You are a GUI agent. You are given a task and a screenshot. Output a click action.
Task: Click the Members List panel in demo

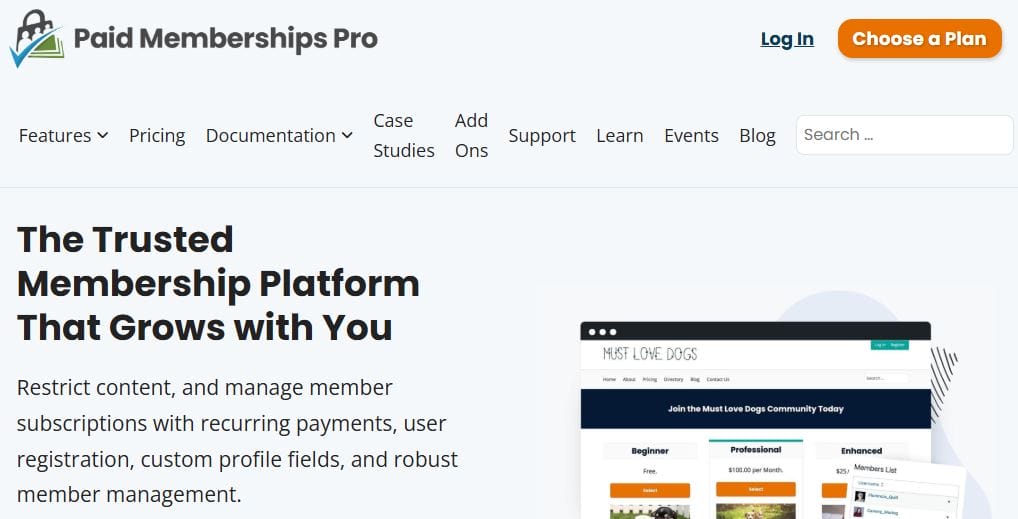[x=907, y=488]
